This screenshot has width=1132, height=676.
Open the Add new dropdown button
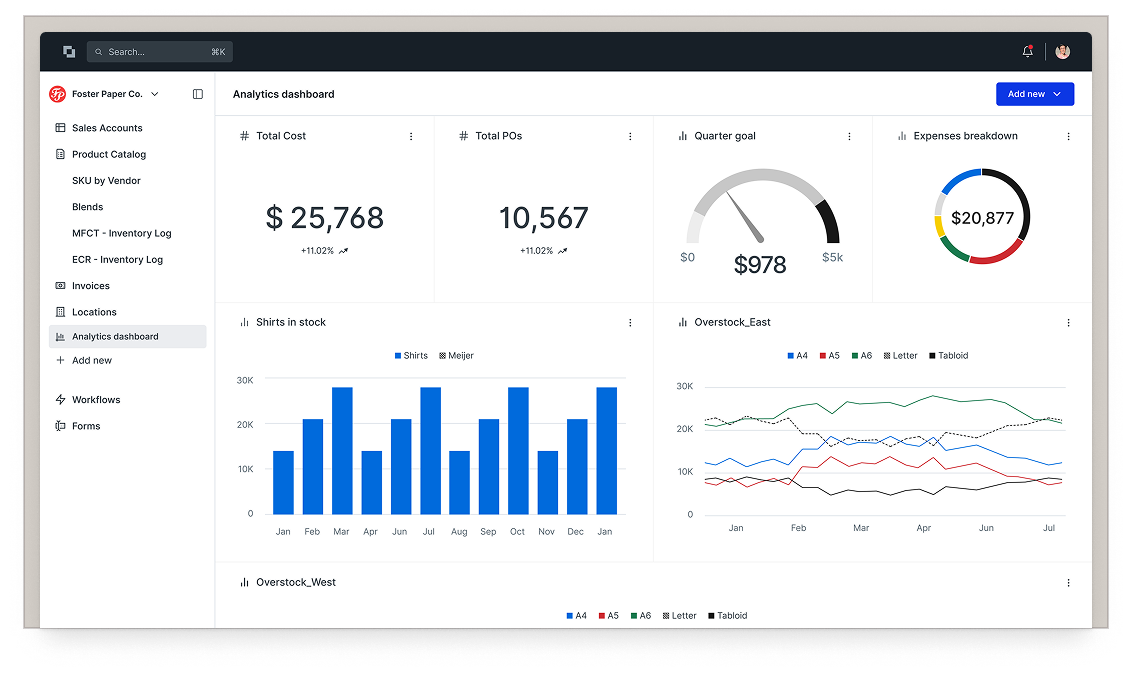pyautogui.click(x=1034, y=94)
